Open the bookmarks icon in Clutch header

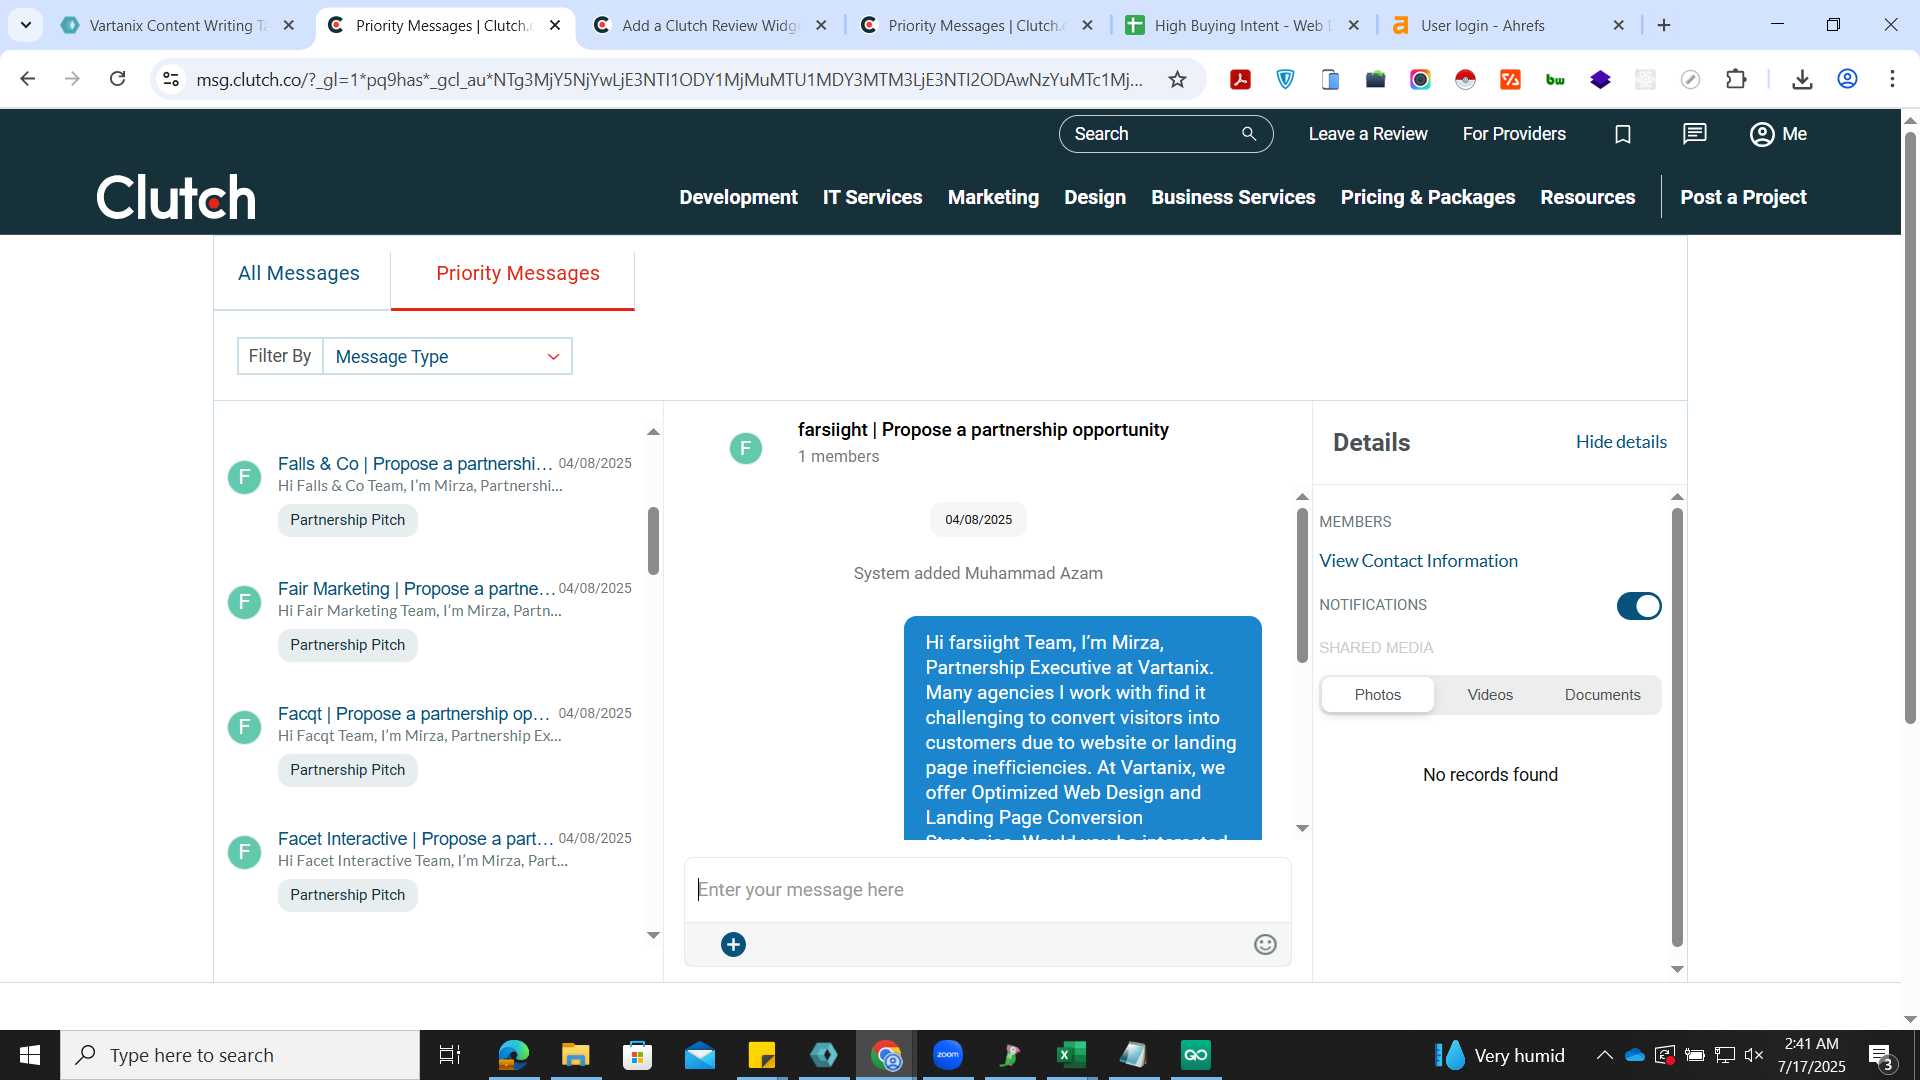pos(1623,134)
